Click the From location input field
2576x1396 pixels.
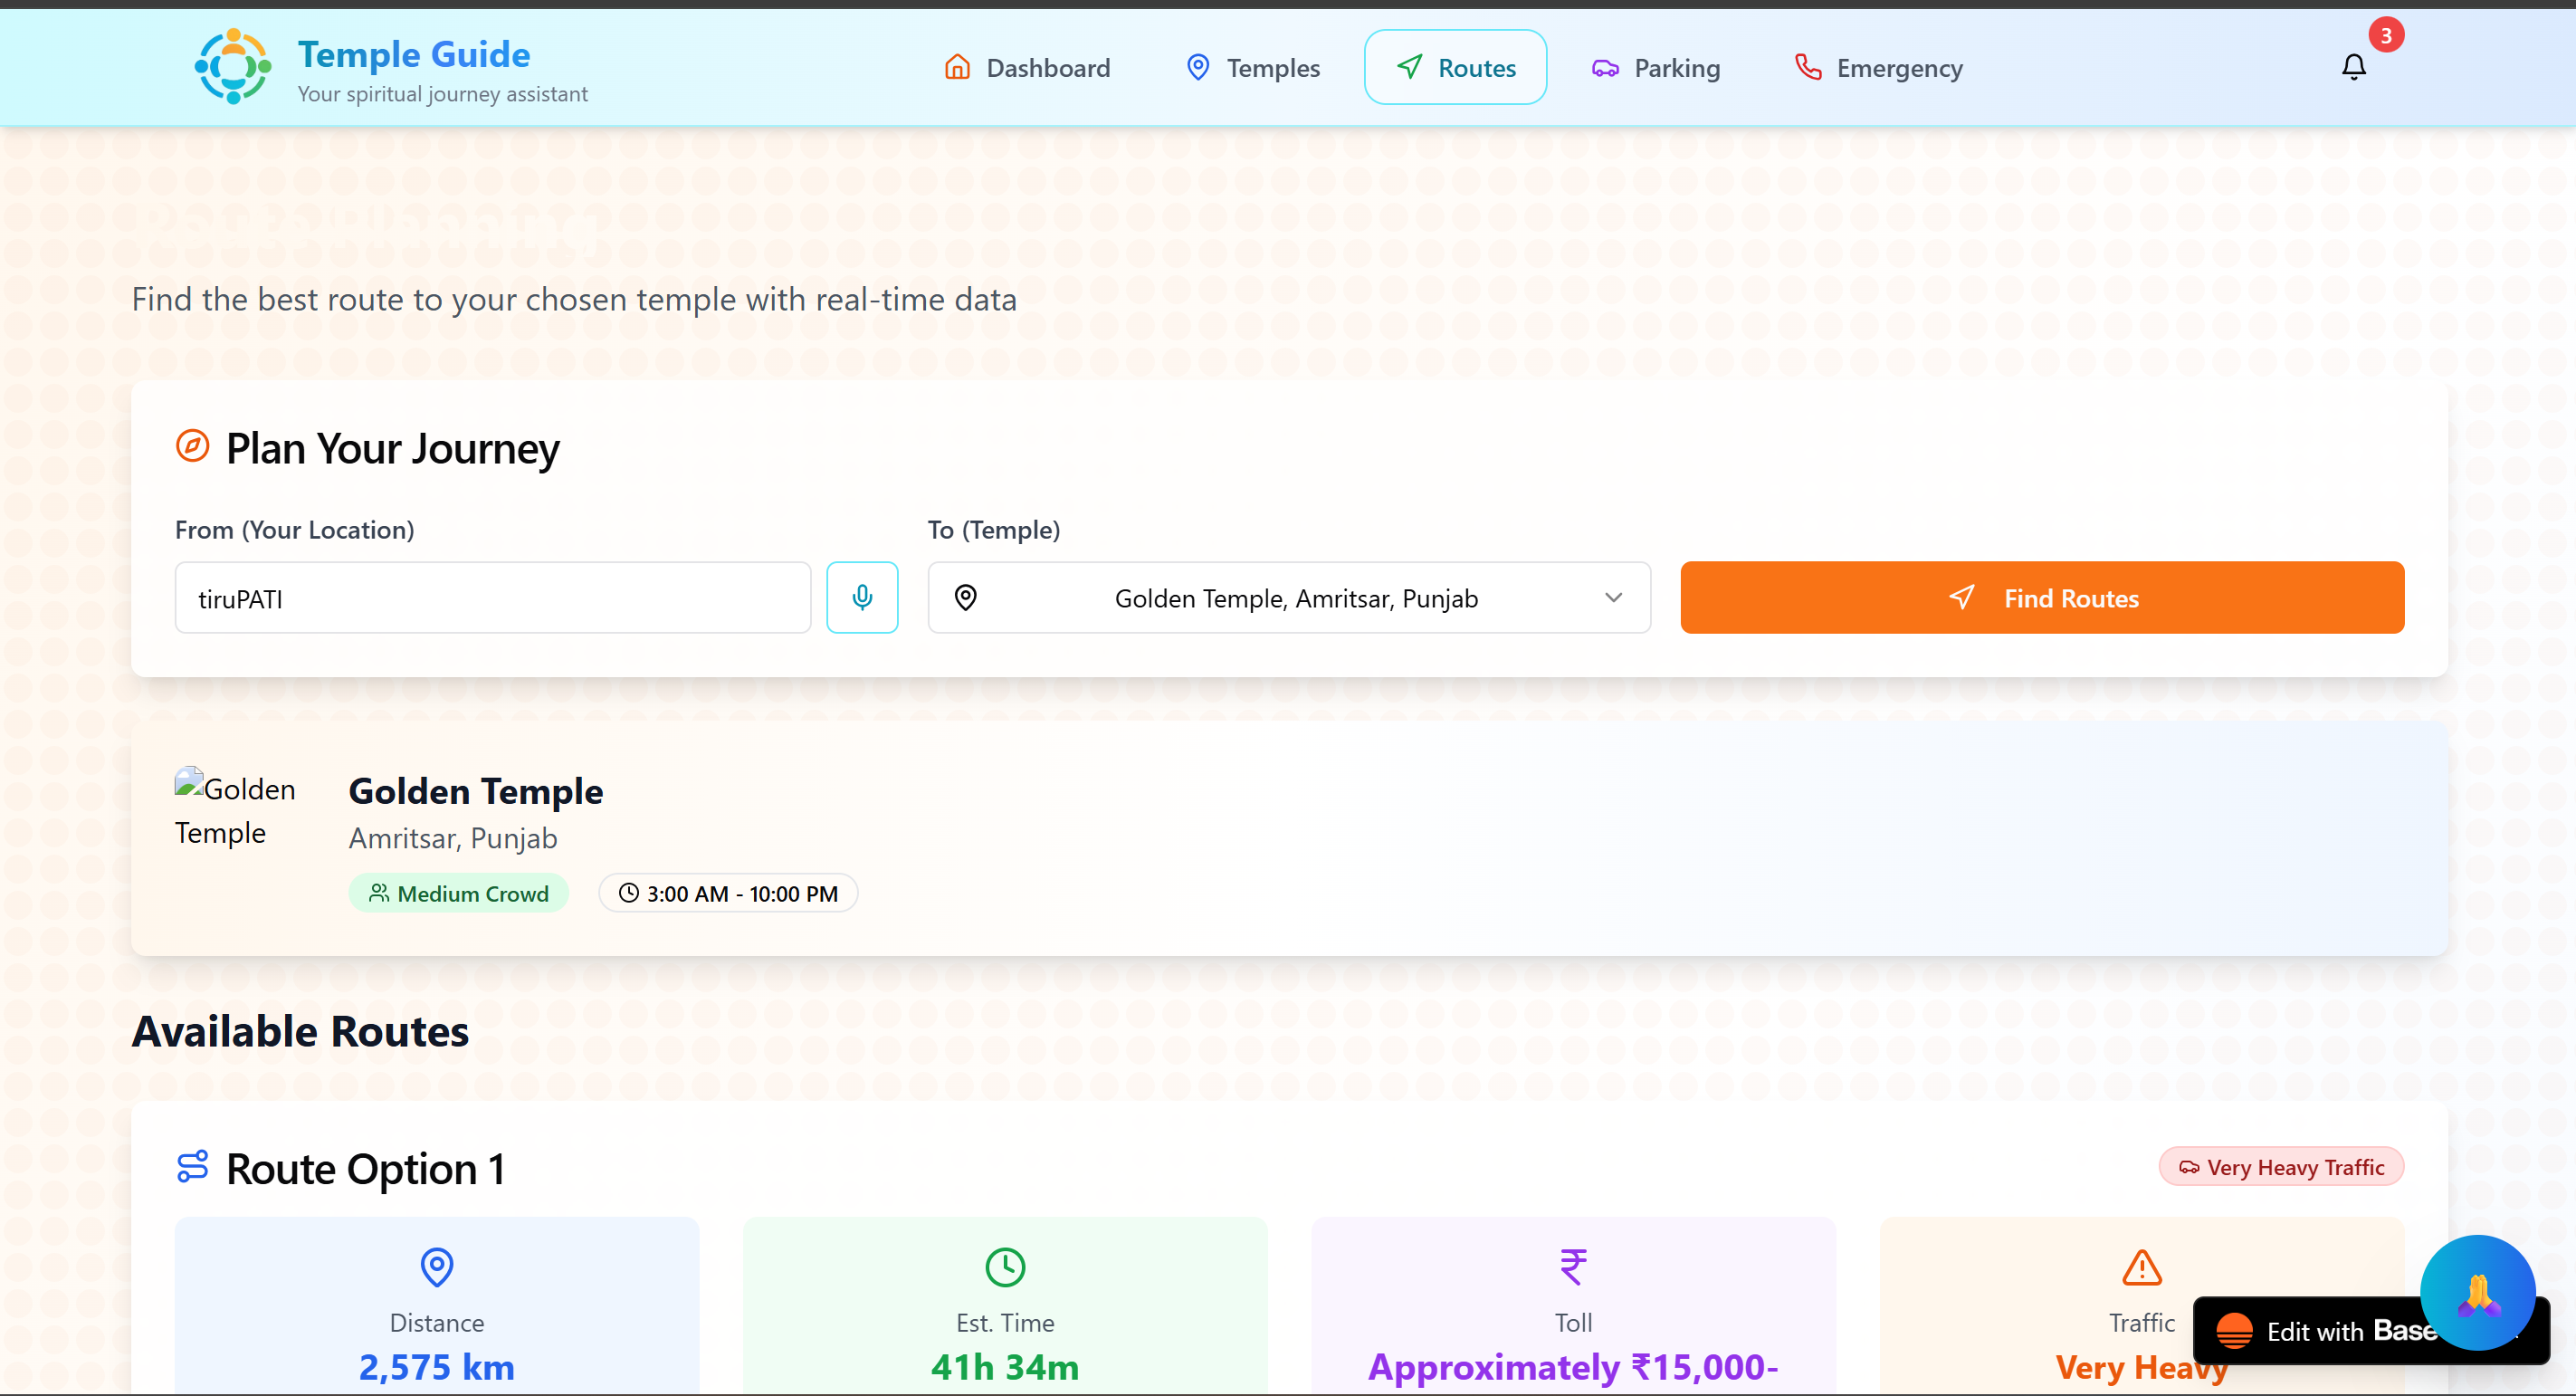pos(492,597)
